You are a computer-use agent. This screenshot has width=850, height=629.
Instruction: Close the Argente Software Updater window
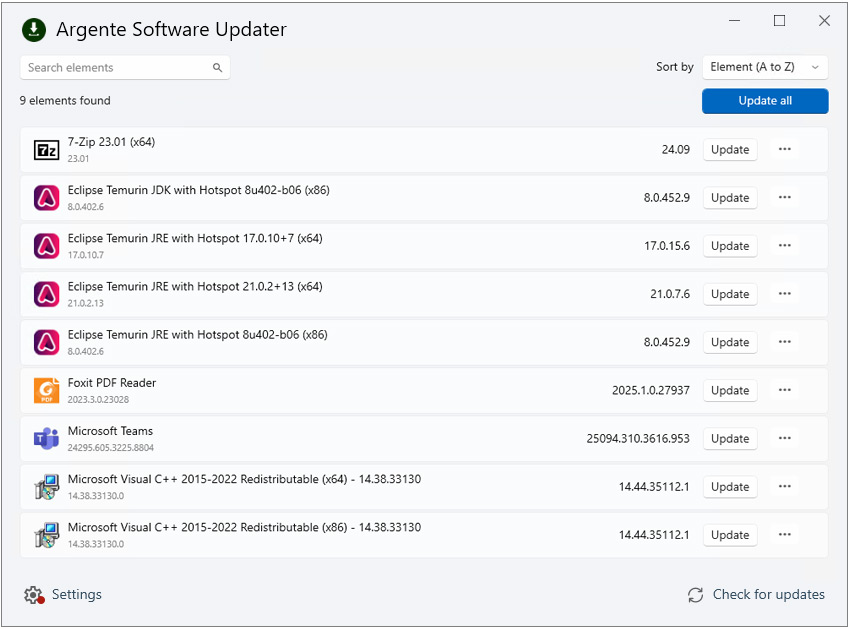tap(824, 21)
